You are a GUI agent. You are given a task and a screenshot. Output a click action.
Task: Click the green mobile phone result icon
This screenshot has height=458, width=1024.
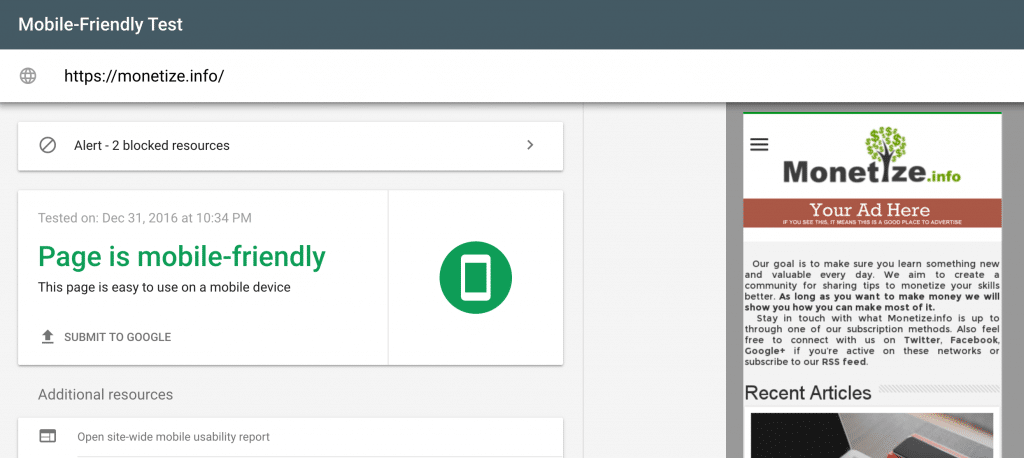[475, 278]
